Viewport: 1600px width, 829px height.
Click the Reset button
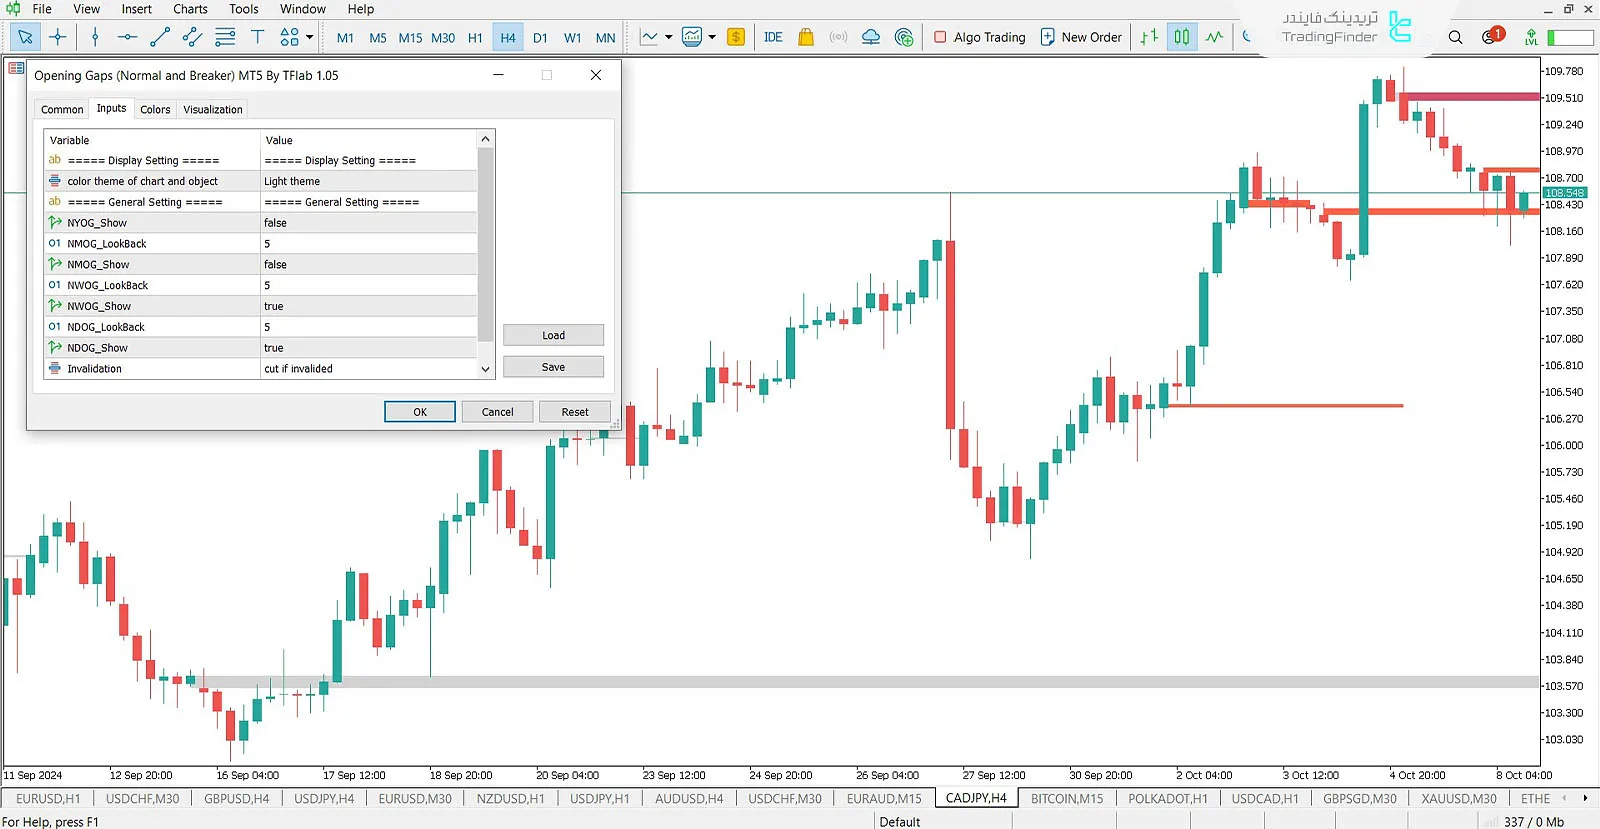[575, 412]
